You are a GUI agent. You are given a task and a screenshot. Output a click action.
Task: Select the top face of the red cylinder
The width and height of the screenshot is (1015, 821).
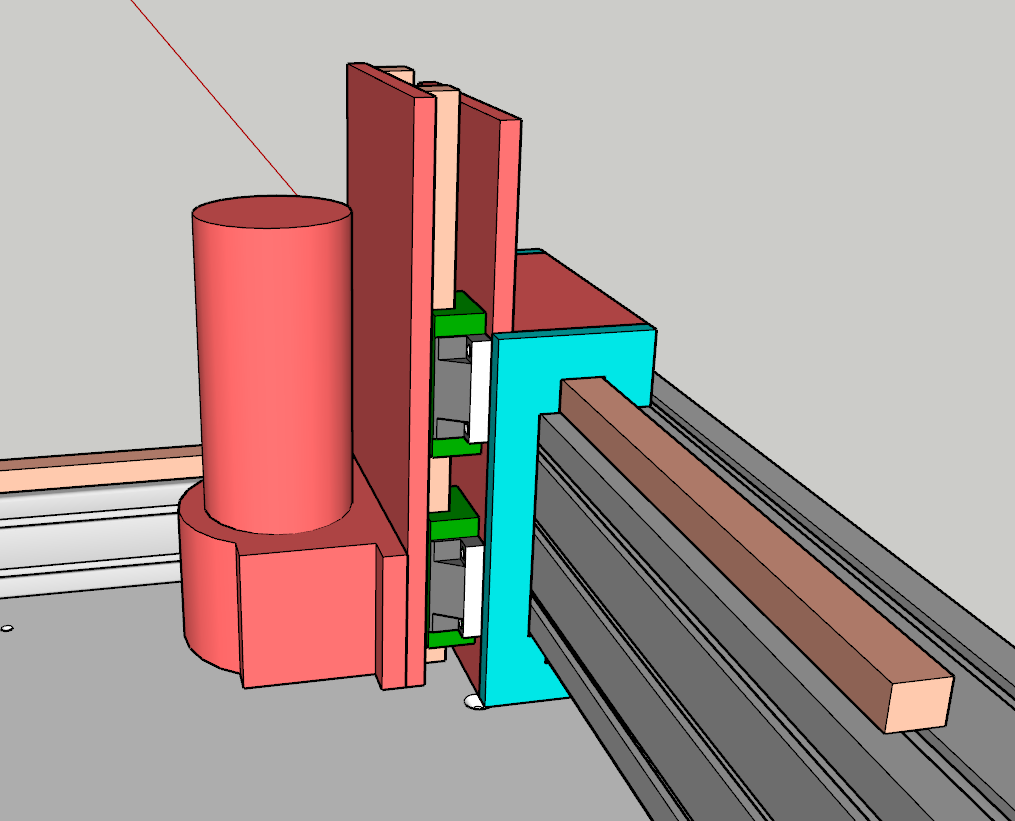(270, 212)
